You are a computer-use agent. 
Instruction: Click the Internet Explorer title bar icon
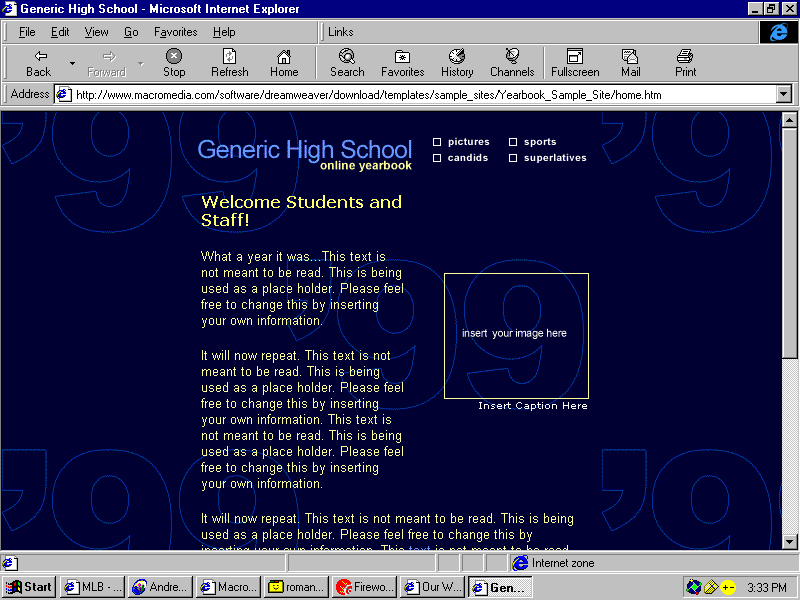[10, 9]
